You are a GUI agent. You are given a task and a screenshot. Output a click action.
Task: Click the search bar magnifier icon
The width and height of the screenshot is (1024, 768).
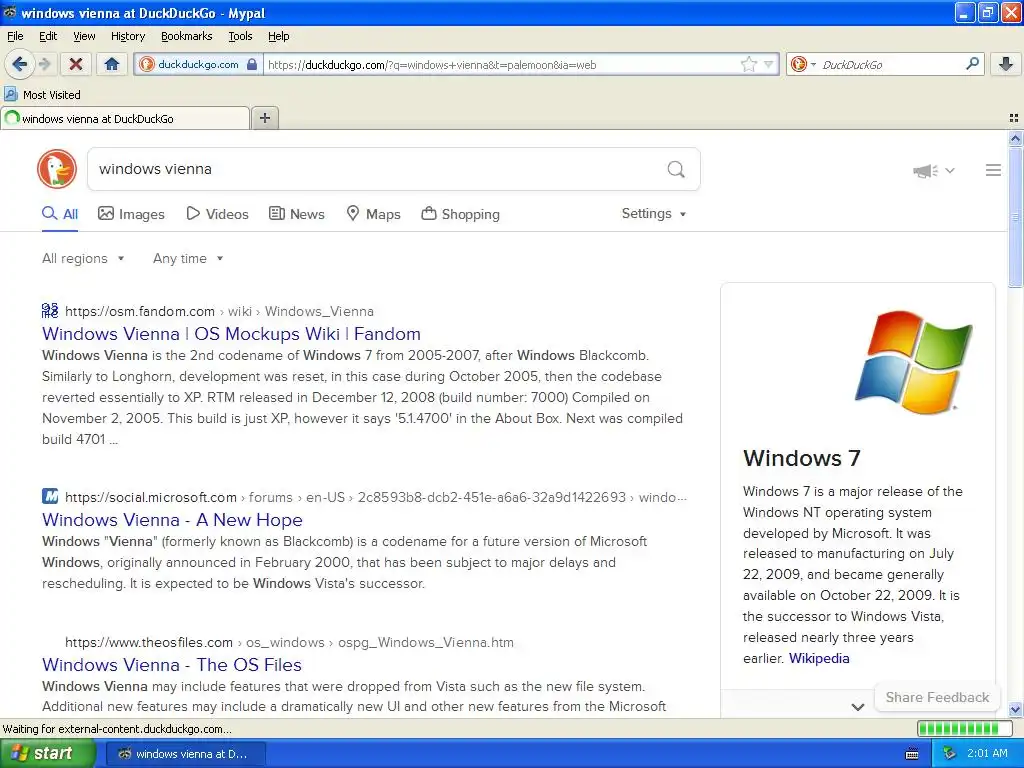click(x=972, y=64)
